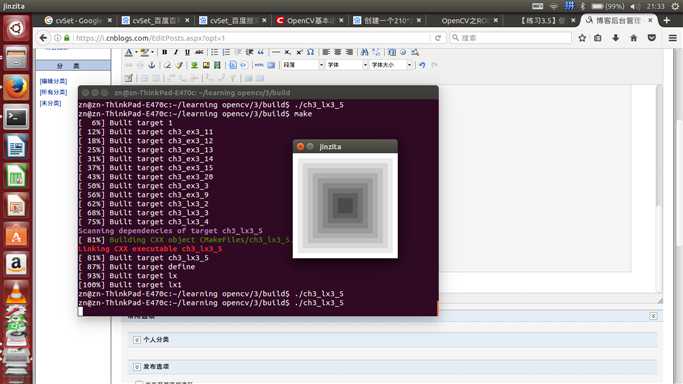Viewport: 683px width, 384px height.
Task: Click the undo arrow in editor toolbar
Action: [x=422, y=65]
